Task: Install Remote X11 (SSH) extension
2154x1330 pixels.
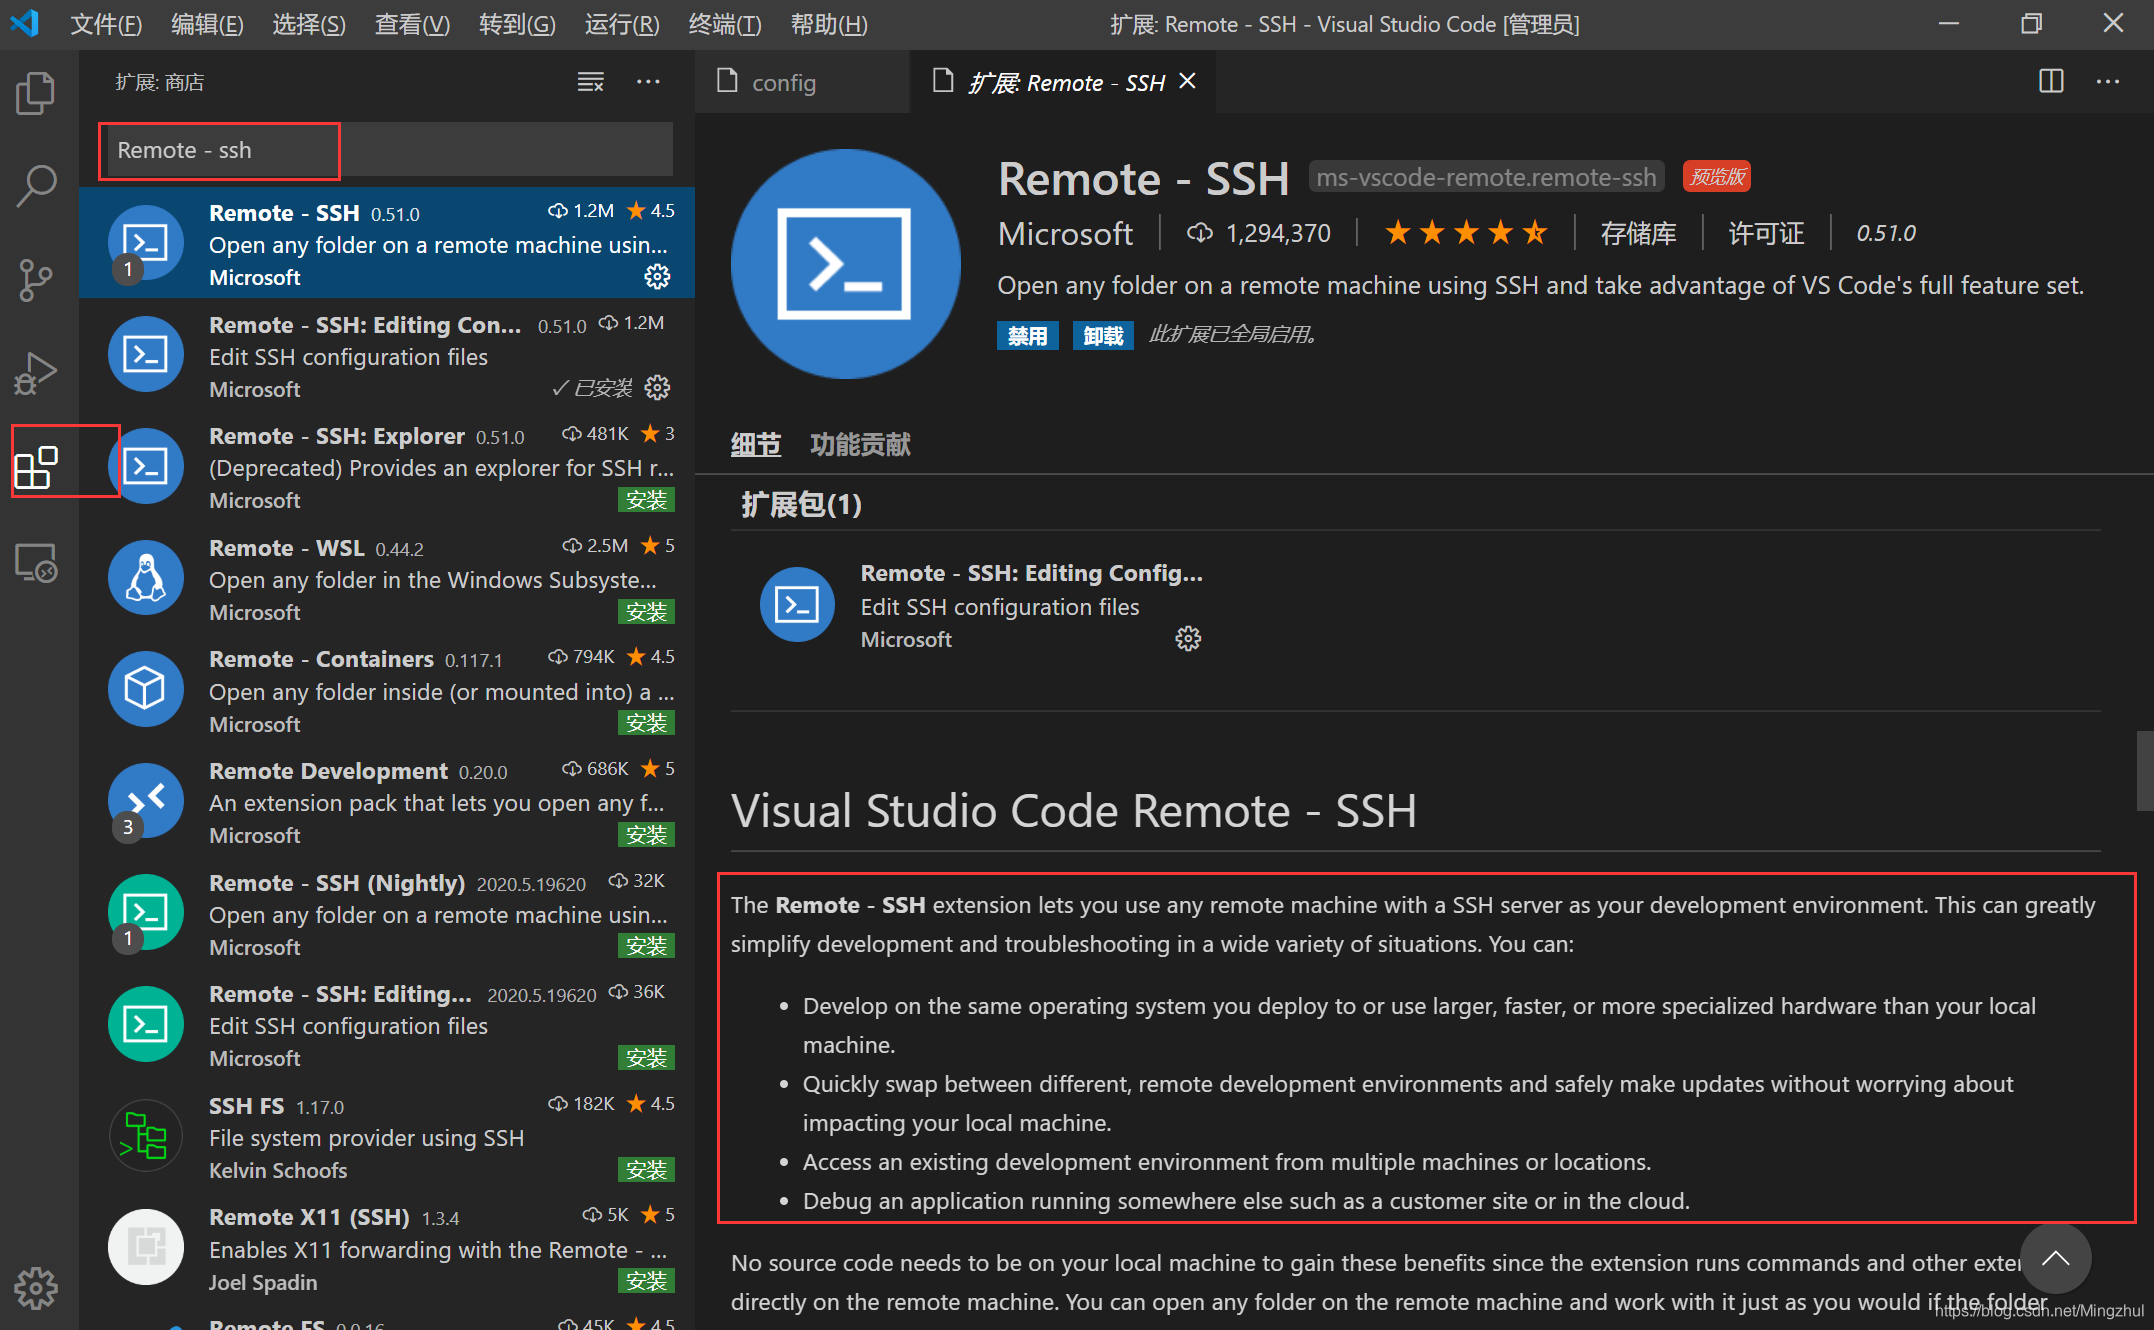Action: [646, 1280]
